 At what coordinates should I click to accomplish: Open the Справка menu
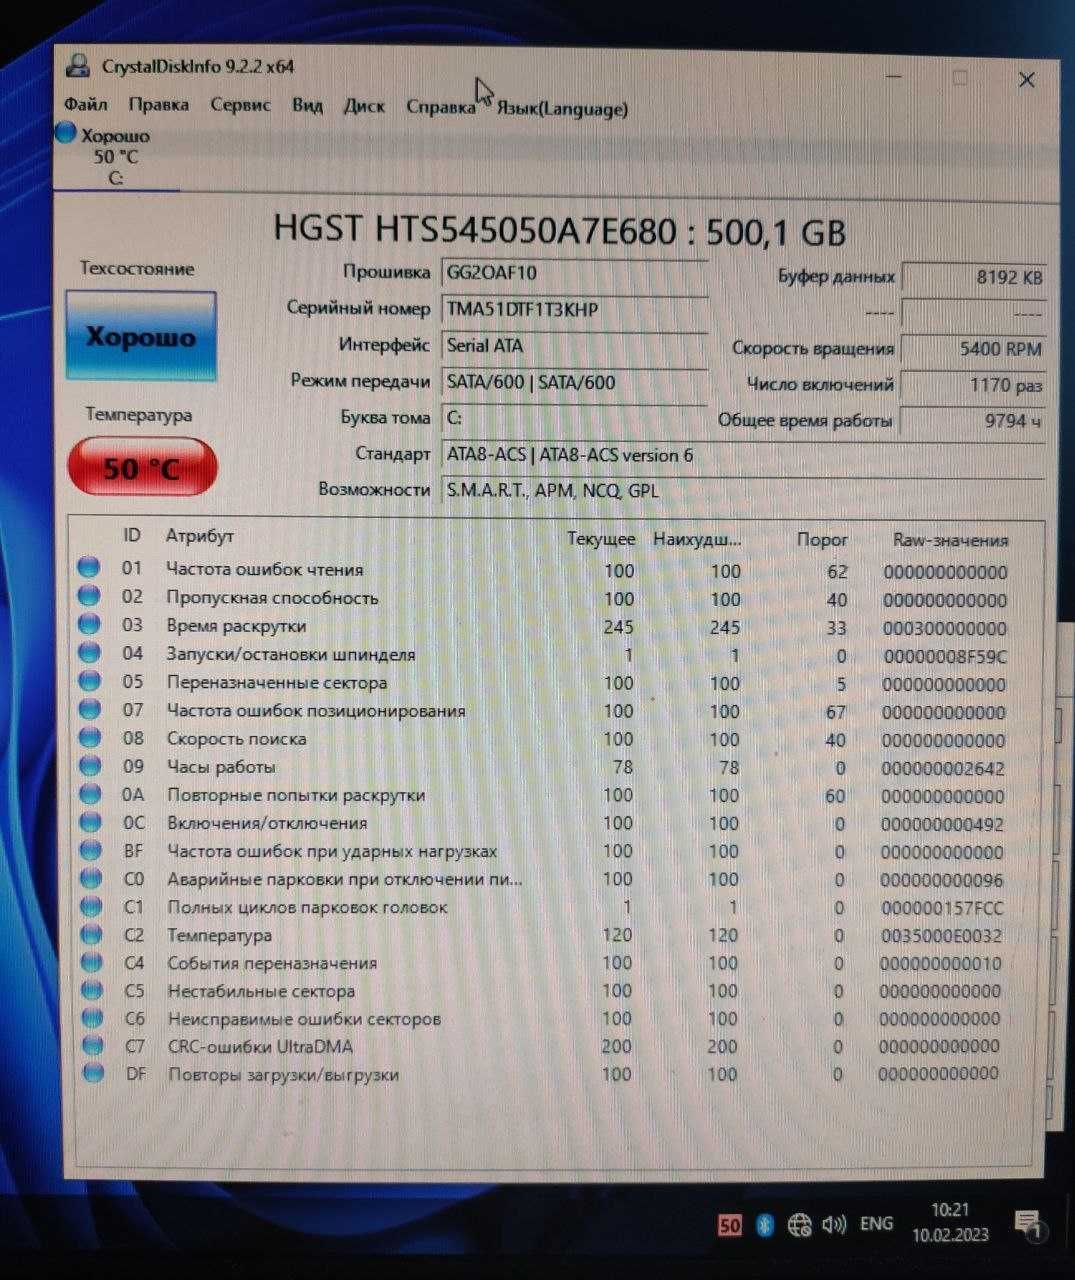tap(440, 107)
